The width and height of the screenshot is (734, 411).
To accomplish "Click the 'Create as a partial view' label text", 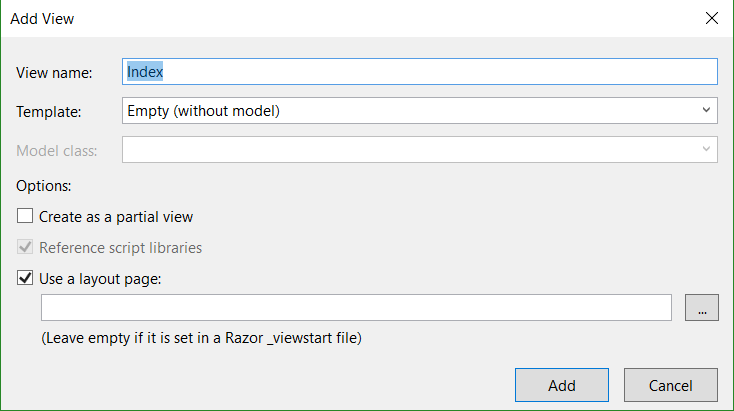I will pos(116,216).
